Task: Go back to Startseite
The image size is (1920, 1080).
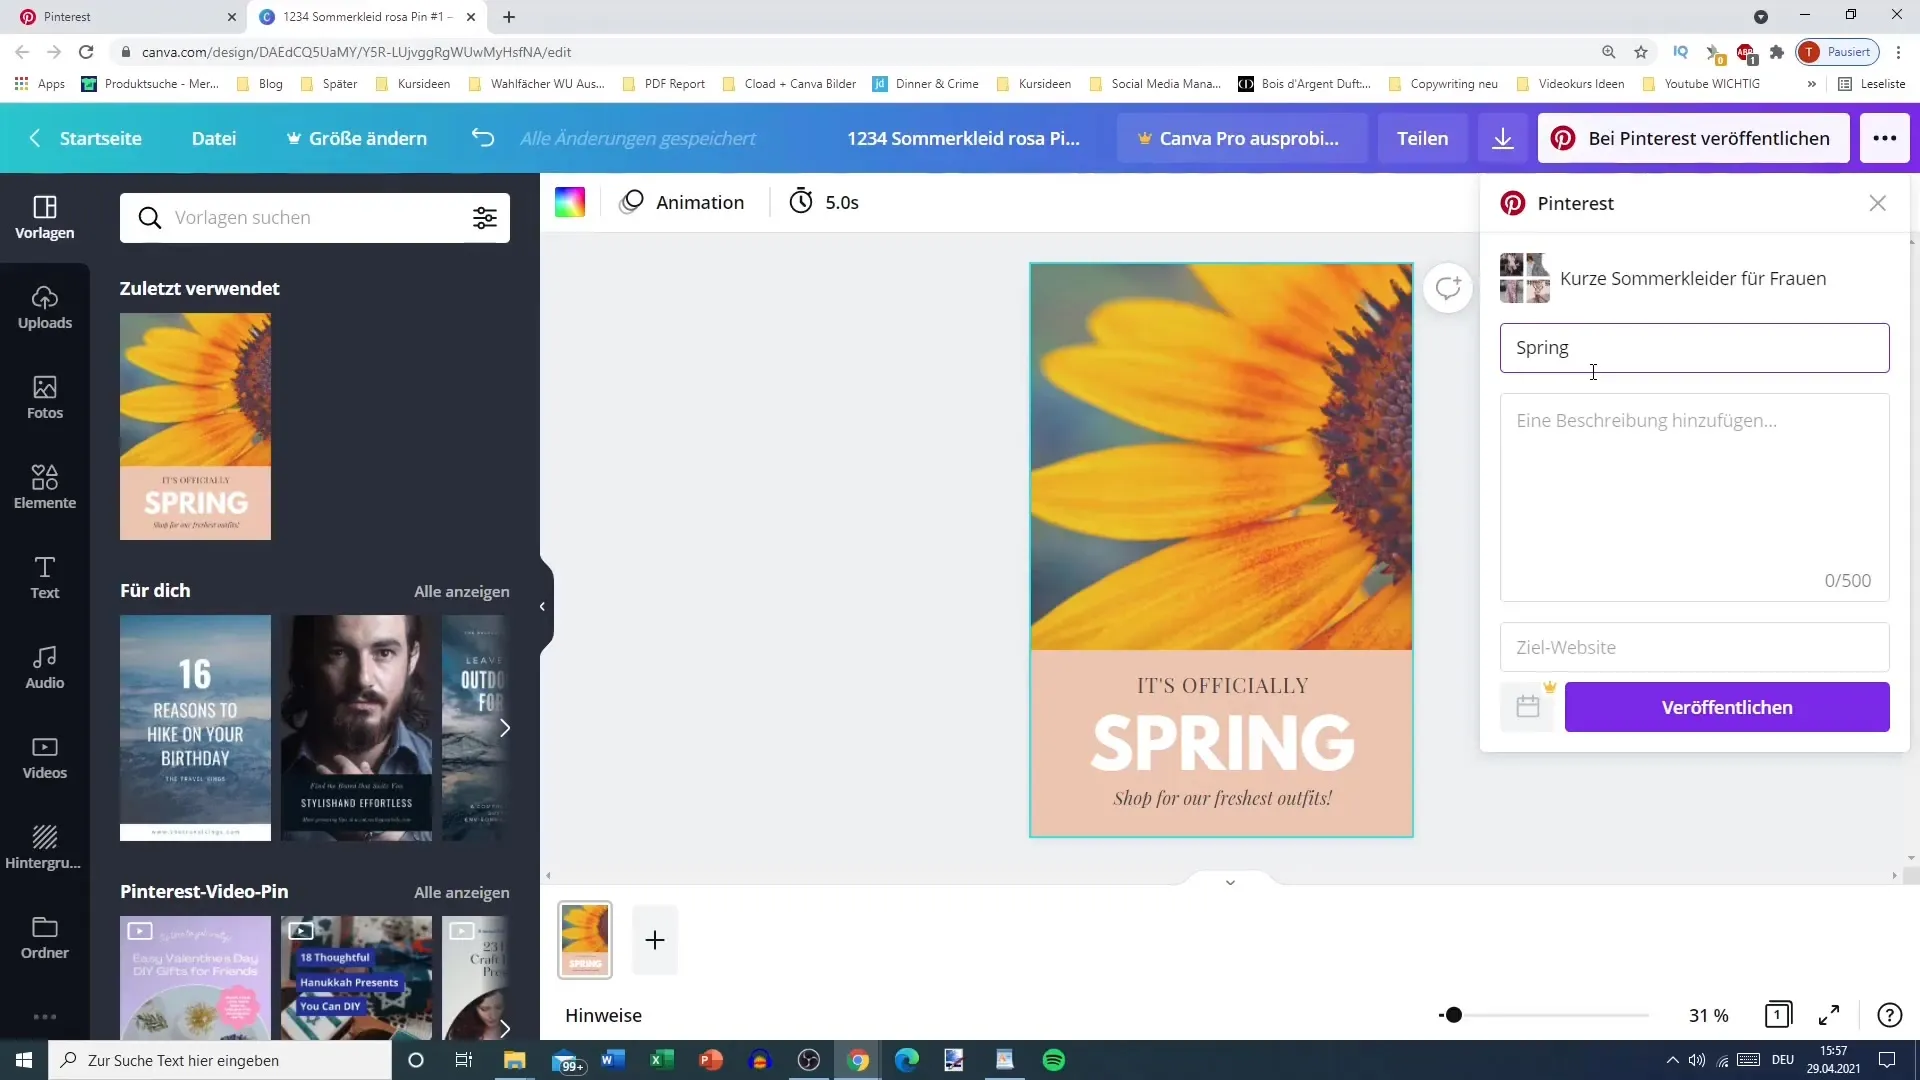Action: tap(85, 138)
